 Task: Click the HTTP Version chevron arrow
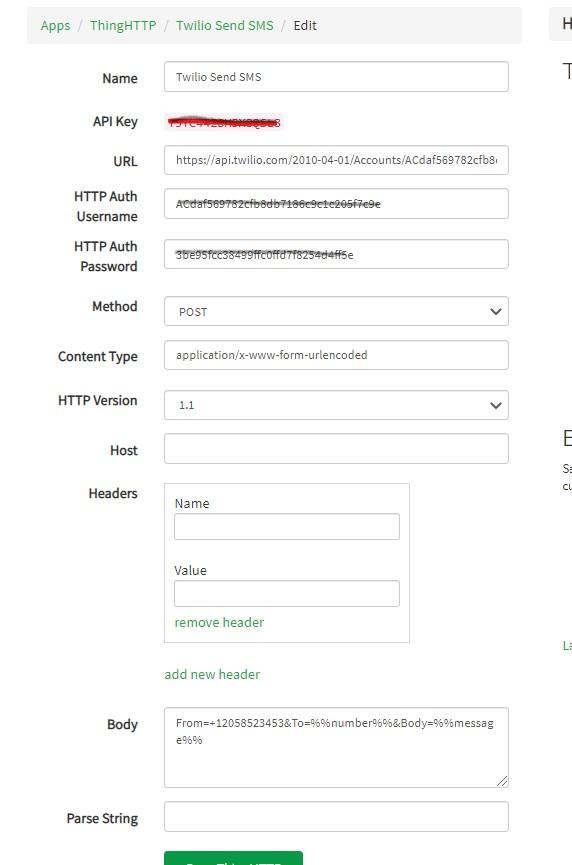tap(495, 405)
